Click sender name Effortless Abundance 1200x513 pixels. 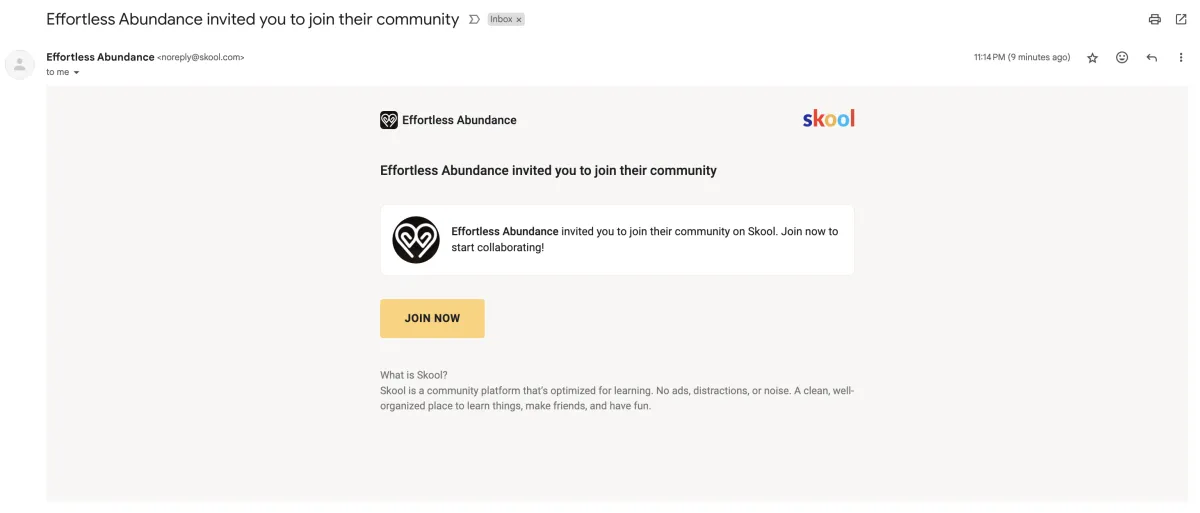[100, 57]
